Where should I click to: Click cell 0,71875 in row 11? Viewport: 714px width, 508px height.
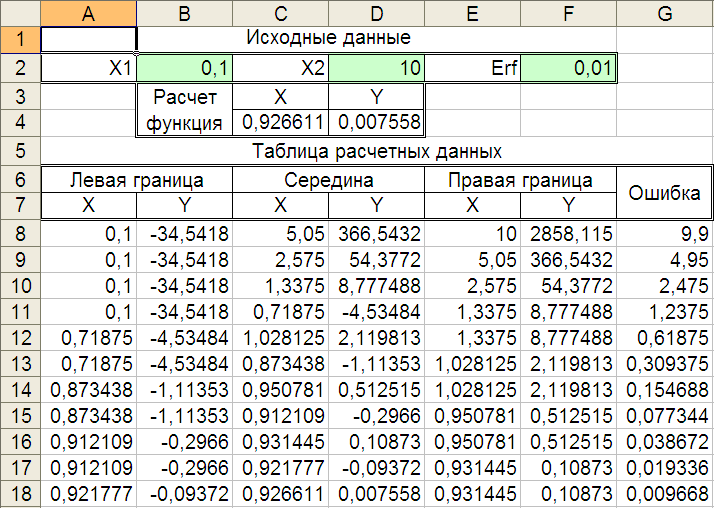[280, 311]
